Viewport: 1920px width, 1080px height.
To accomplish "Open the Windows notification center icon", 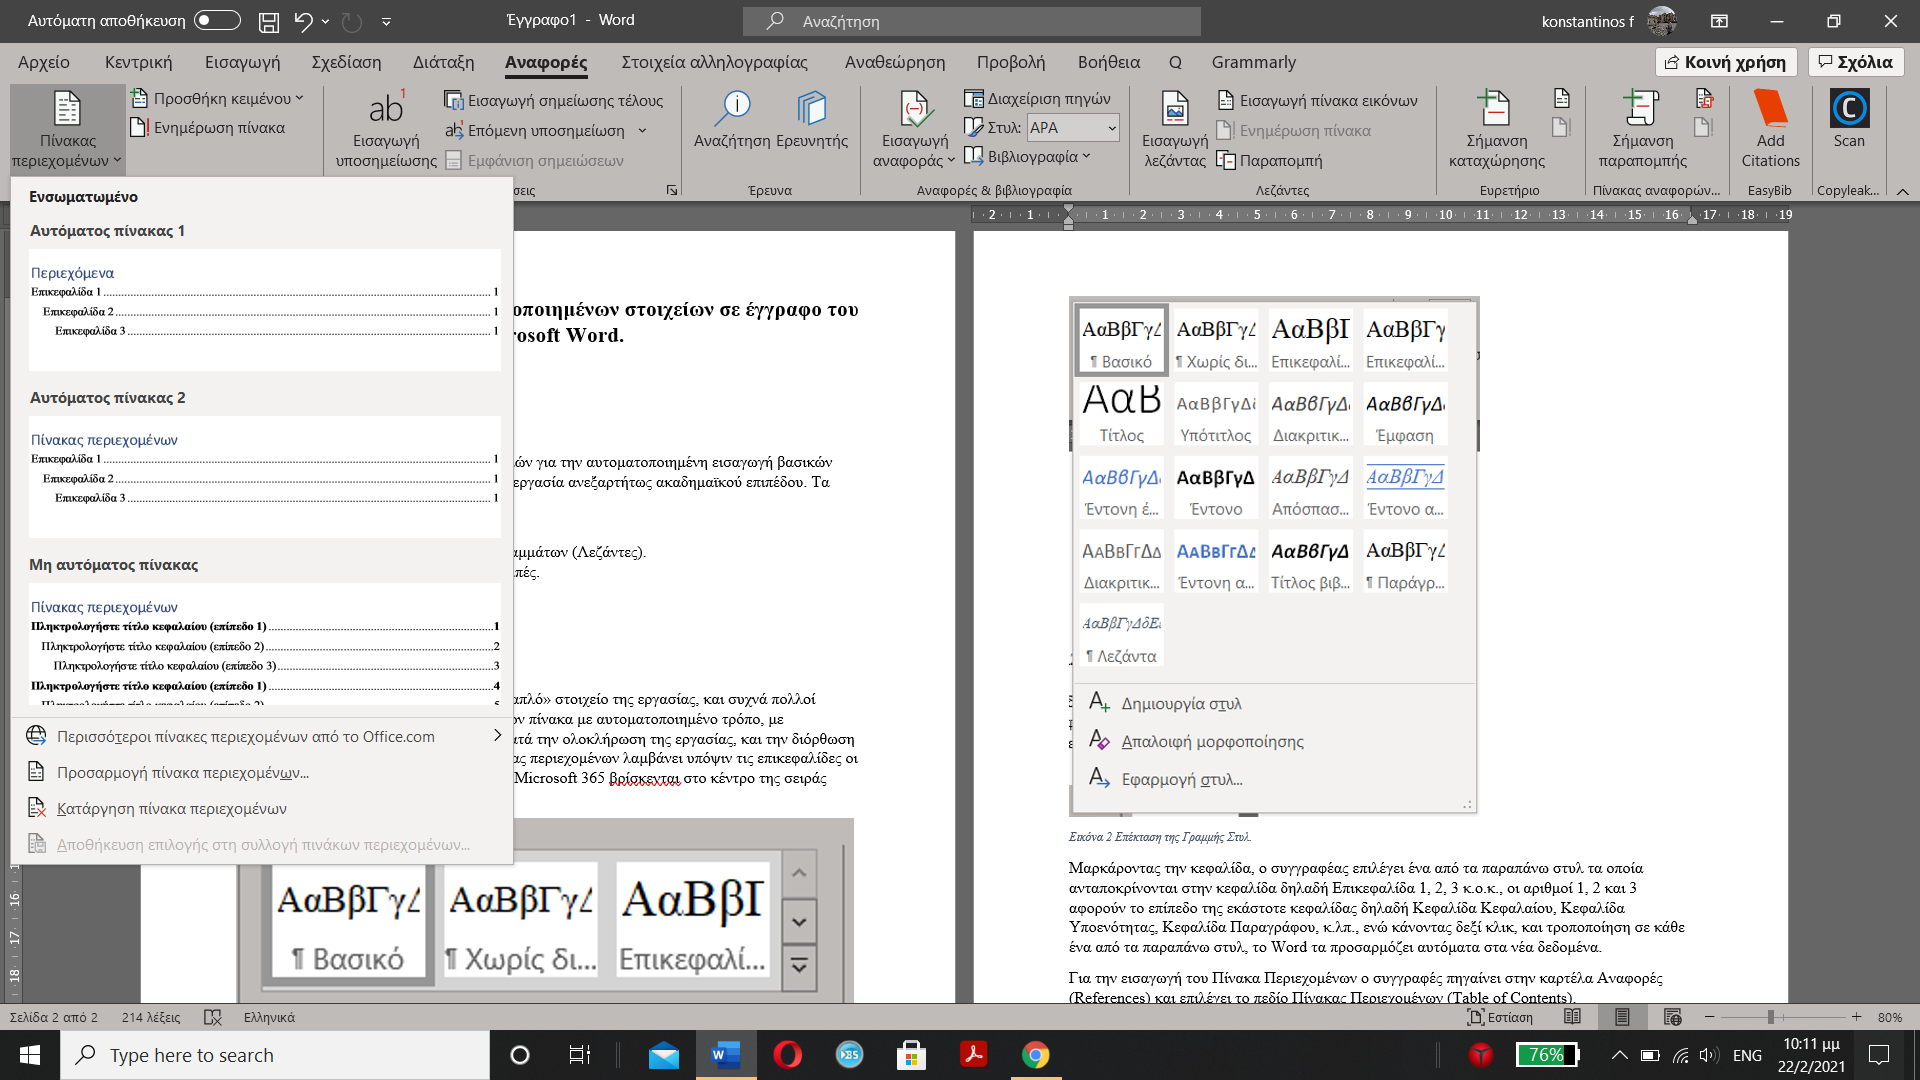I will tap(1879, 1055).
